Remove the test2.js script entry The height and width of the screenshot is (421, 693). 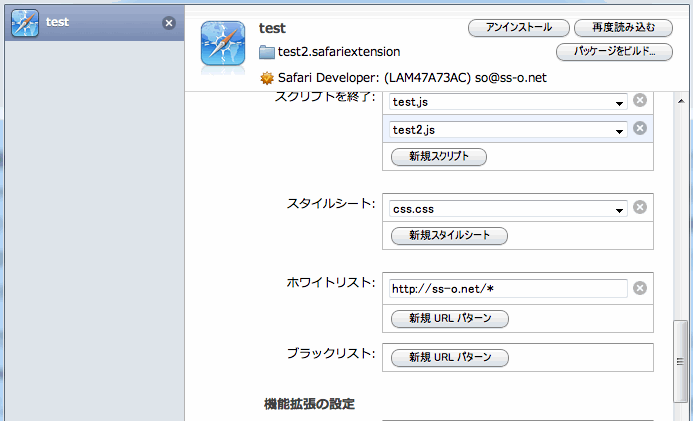coord(640,128)
